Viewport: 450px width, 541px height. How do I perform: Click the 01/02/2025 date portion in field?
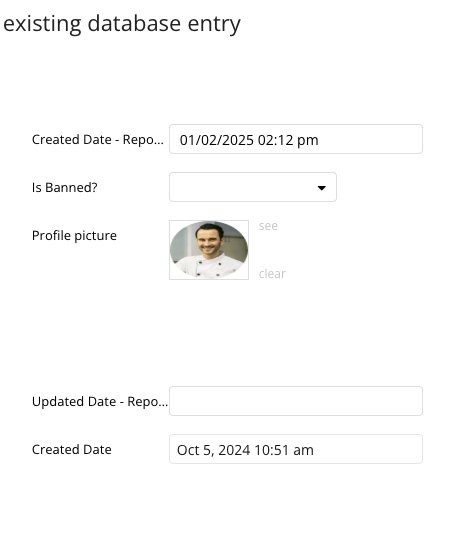[217, 140]
